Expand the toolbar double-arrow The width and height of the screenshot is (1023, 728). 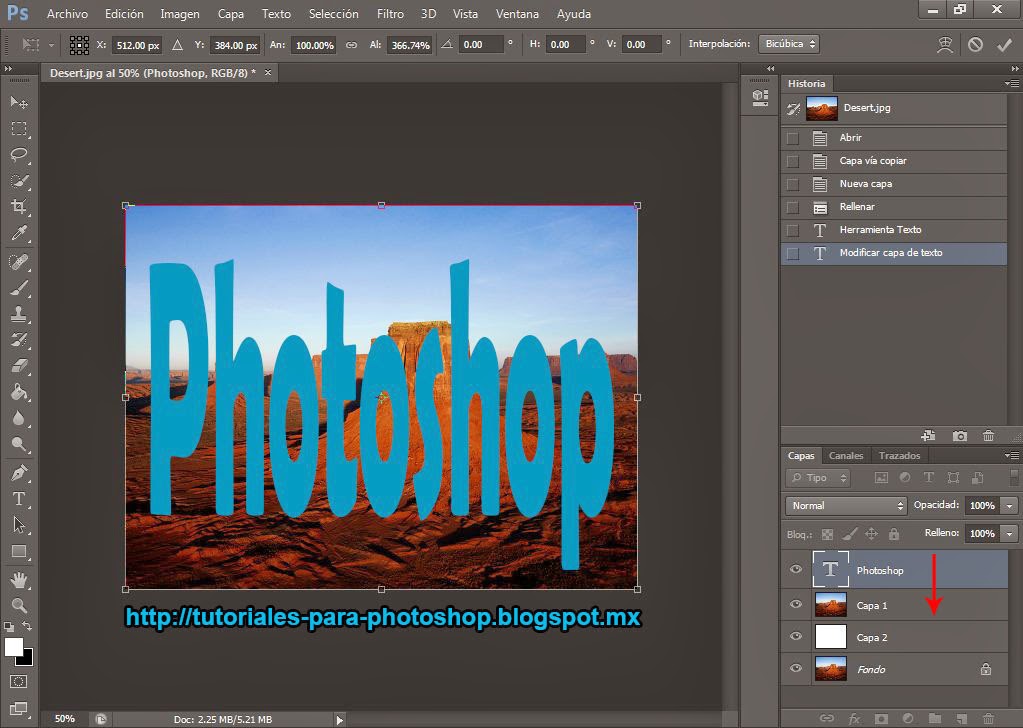pyautogui.click(x=8, y=68)
